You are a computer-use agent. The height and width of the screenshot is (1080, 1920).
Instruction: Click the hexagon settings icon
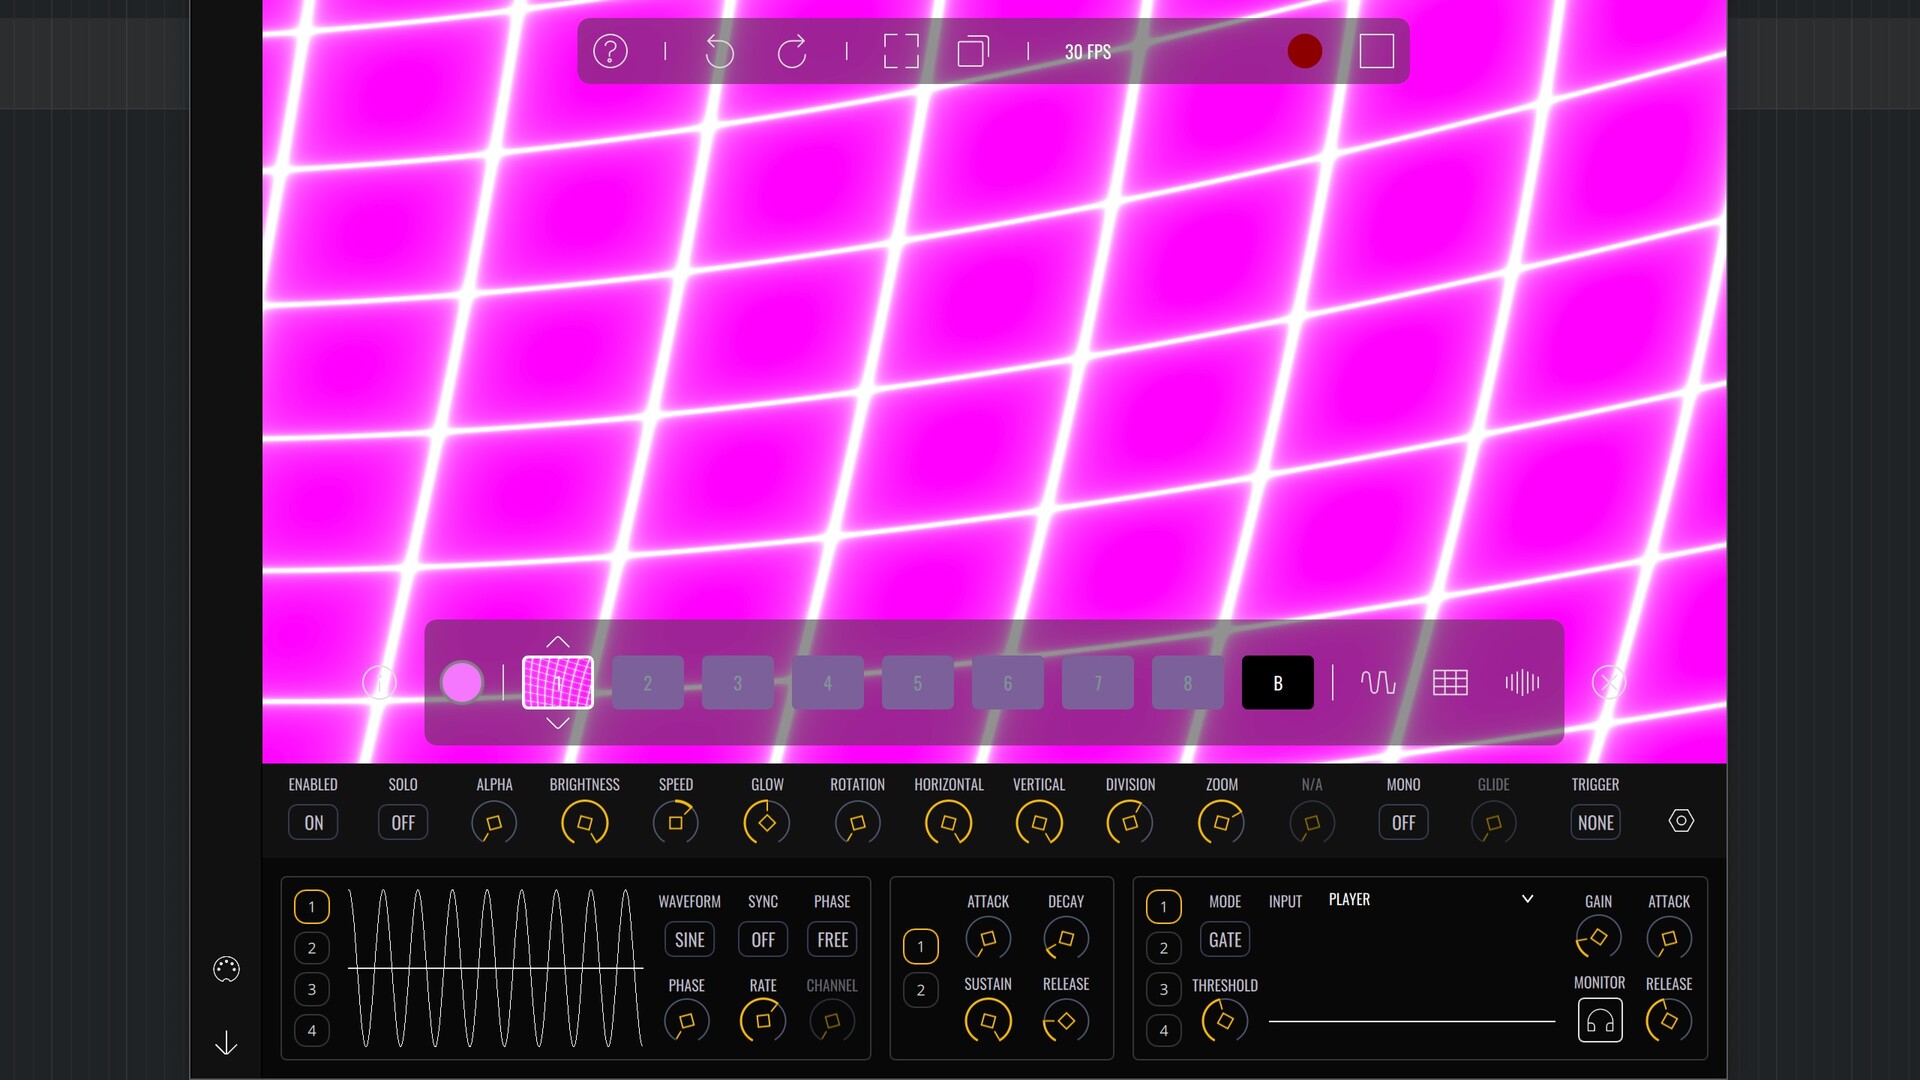[x=1681, y=820]
